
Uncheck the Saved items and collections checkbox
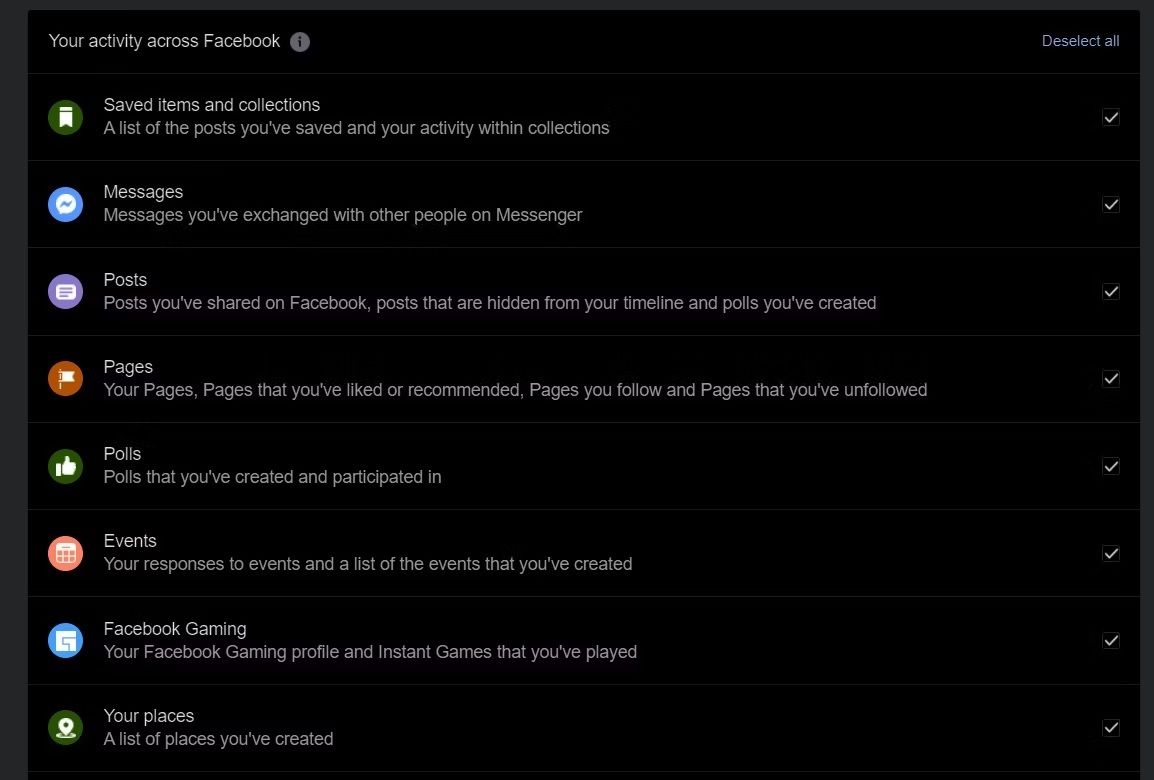click(x=1111, y=117)
